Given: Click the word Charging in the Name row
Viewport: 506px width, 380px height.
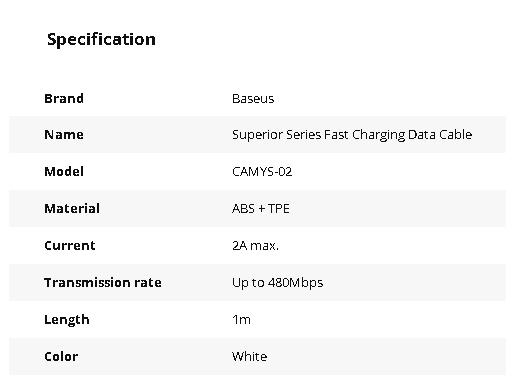Looking at the screenshot, I should tap(379, 135).
